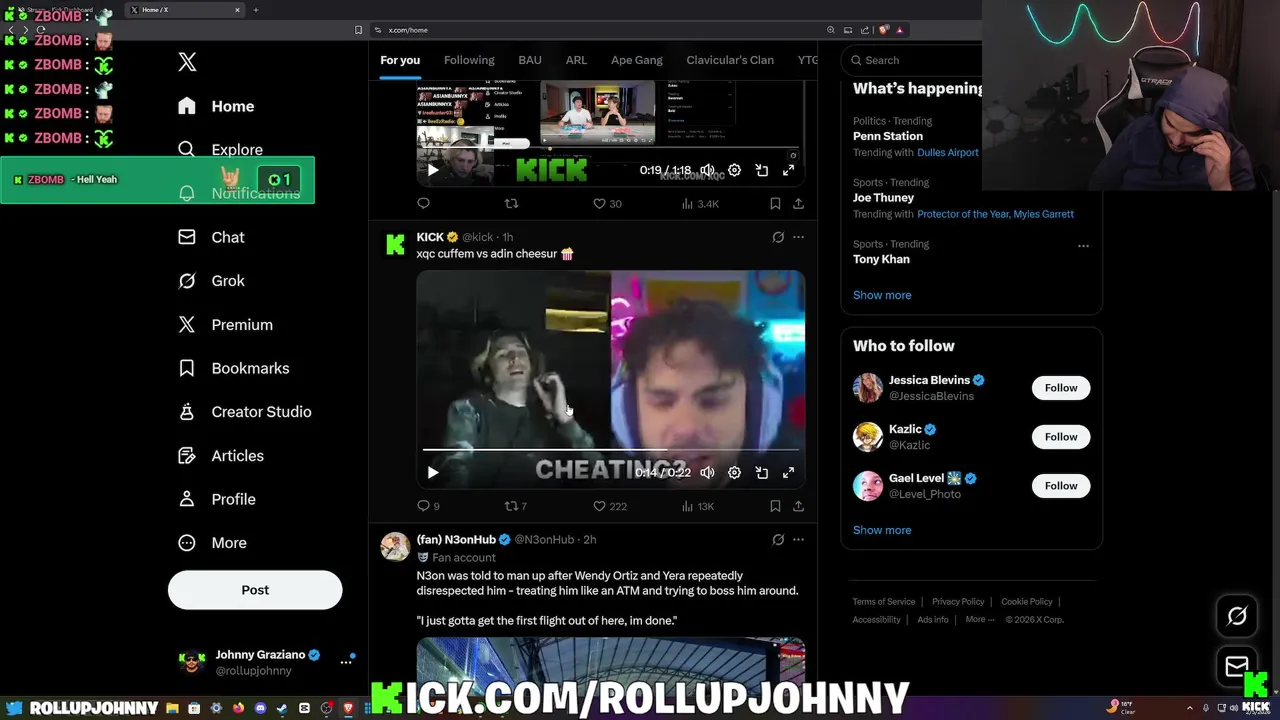Mute the top video at 0:19/1:18

coord(707,170)
